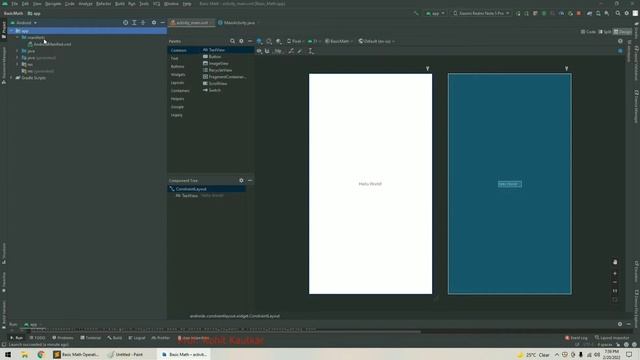Pick Switch from the palette

click(x=212, y=90)
